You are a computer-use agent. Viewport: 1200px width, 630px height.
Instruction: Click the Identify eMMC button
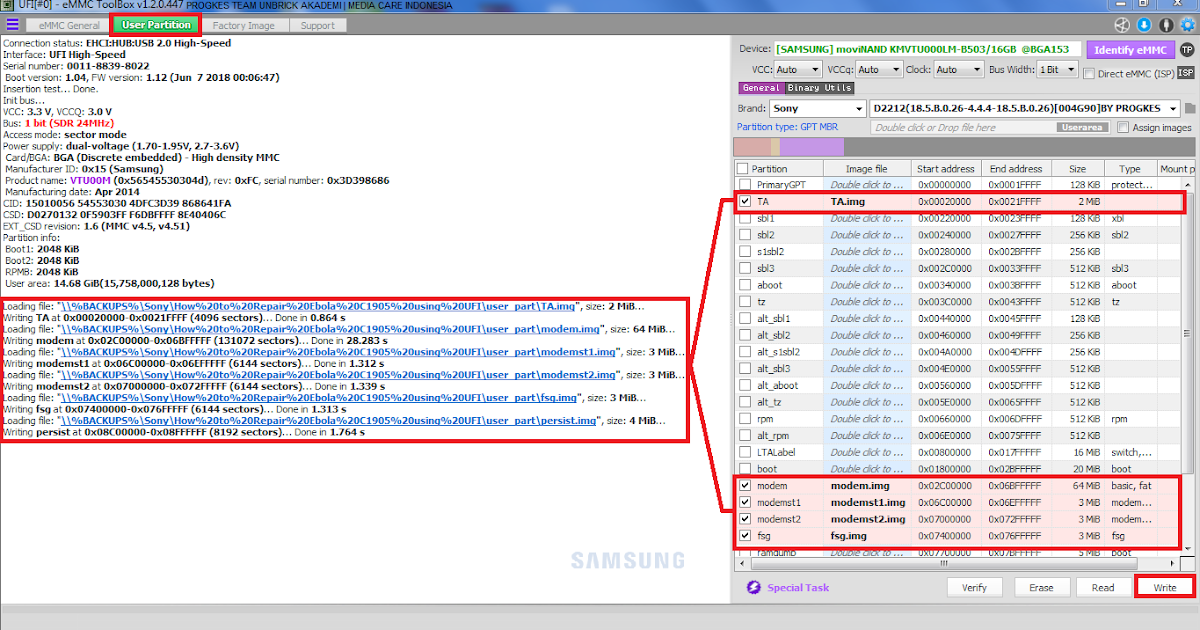1129,50
